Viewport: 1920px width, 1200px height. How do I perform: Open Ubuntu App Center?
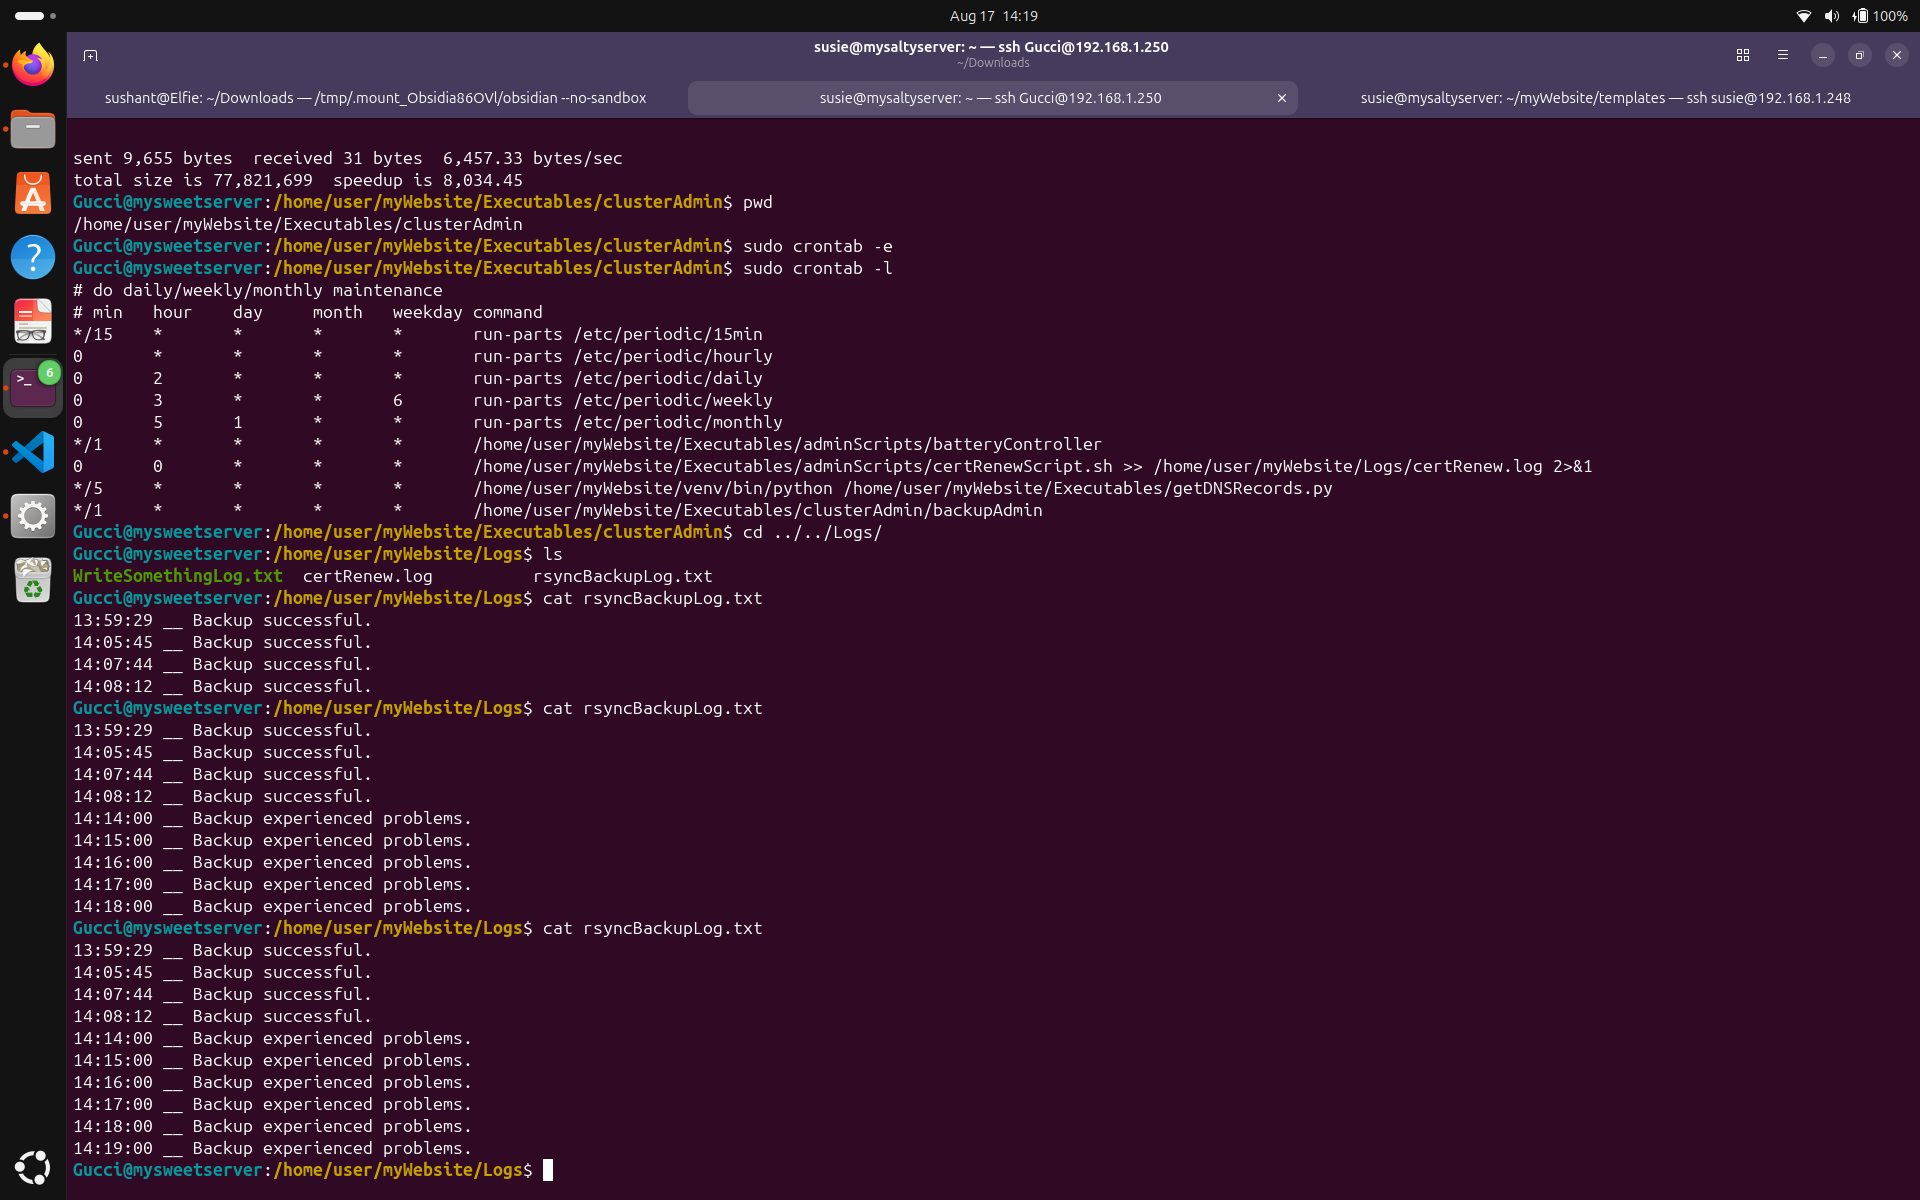click(33, 193)
